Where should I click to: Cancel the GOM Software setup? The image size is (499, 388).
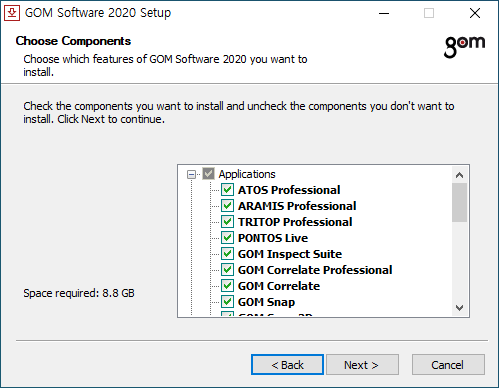[x=448, y=365]
